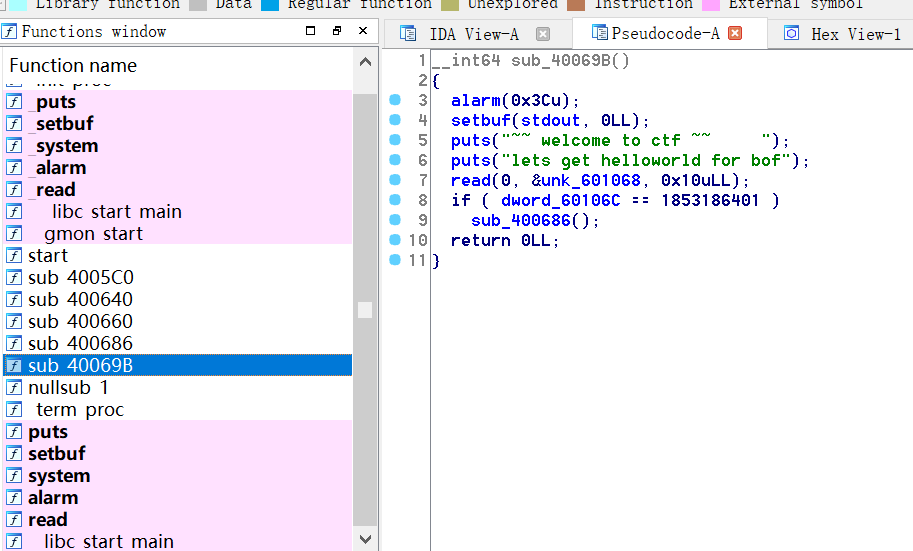Viewport: 913px width, 551px height.
Task: Click function icon beside sub_4005C0
Action: click(14, 277)
